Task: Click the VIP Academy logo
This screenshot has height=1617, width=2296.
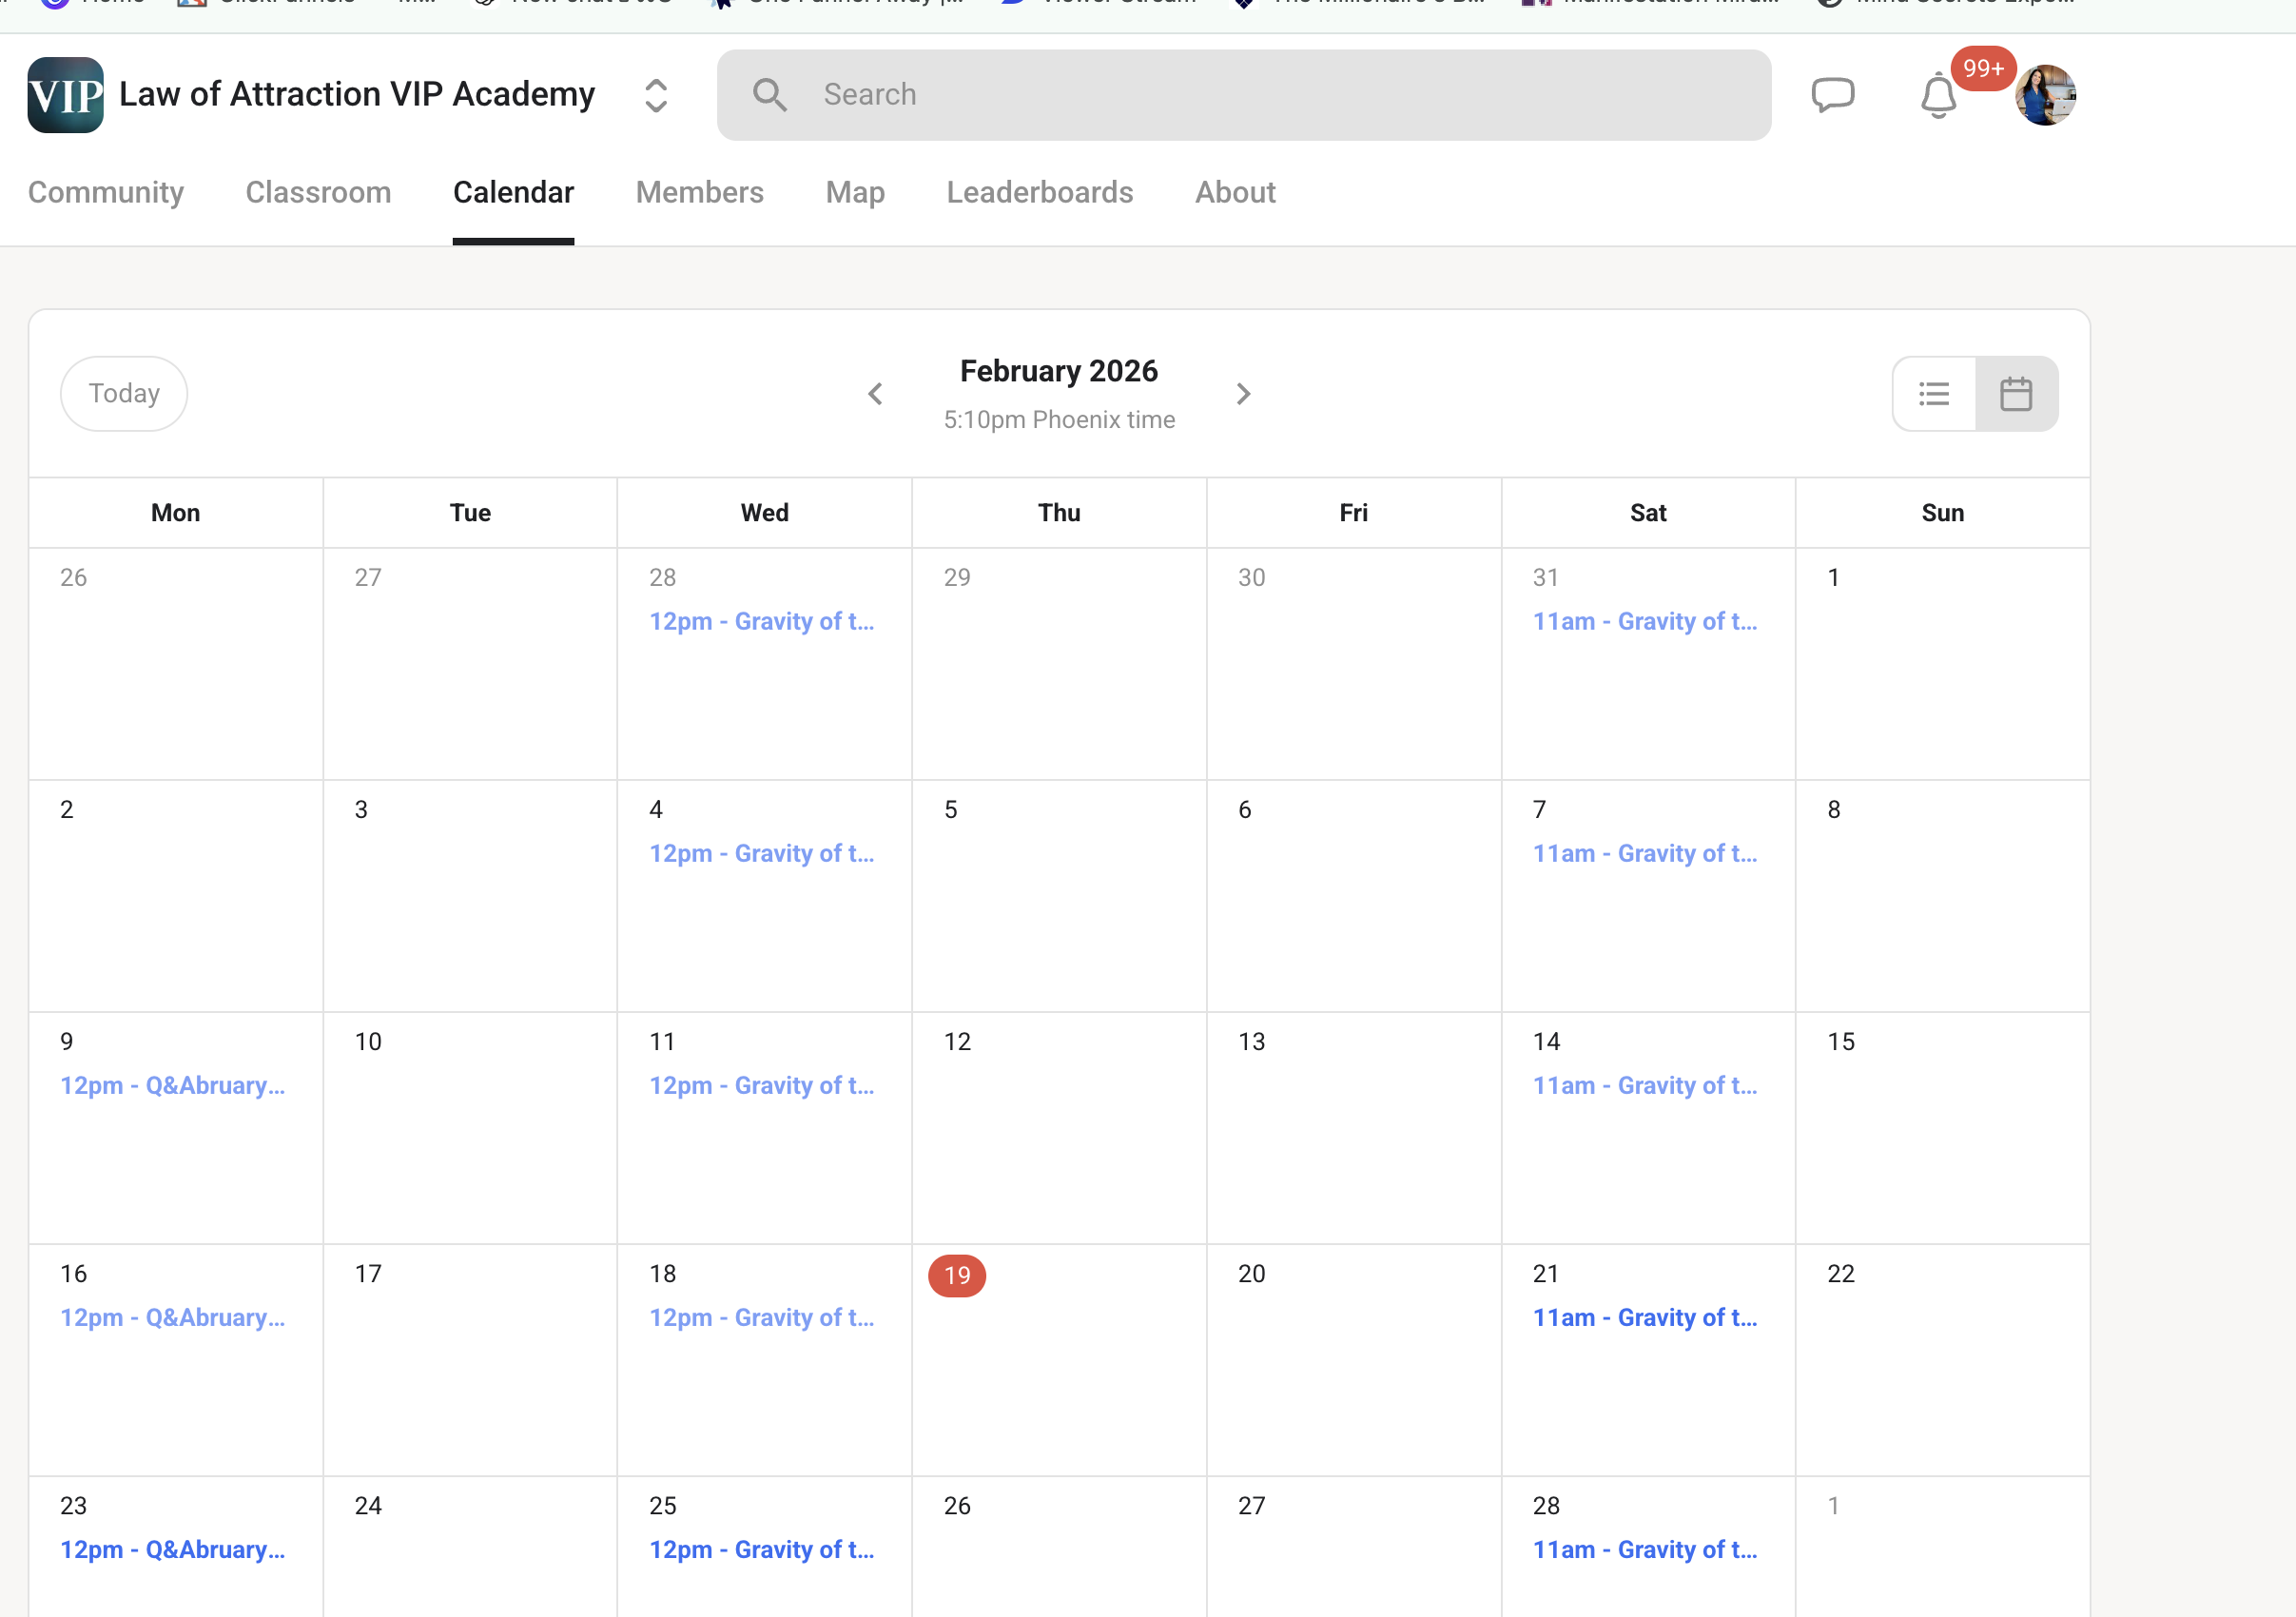Action: 65,95
